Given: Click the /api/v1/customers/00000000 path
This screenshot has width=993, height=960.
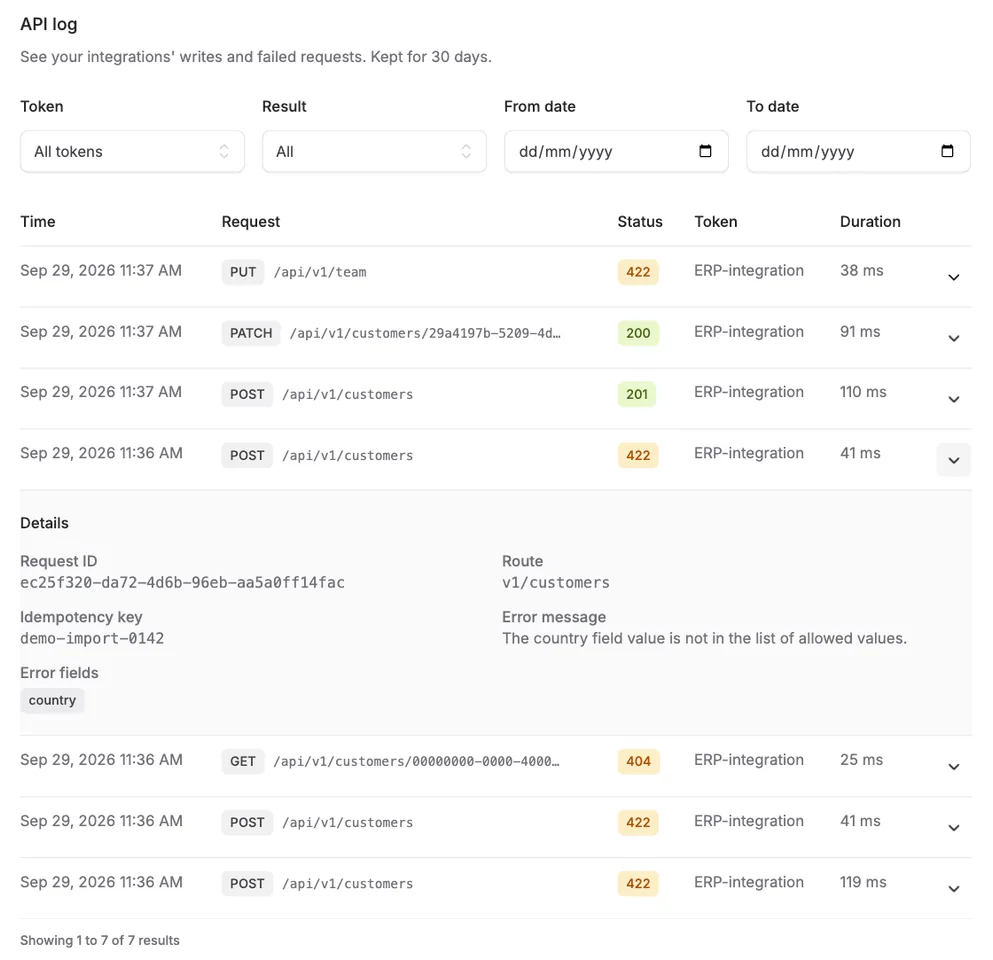Looking at the screenshot, I should point(416,761).
